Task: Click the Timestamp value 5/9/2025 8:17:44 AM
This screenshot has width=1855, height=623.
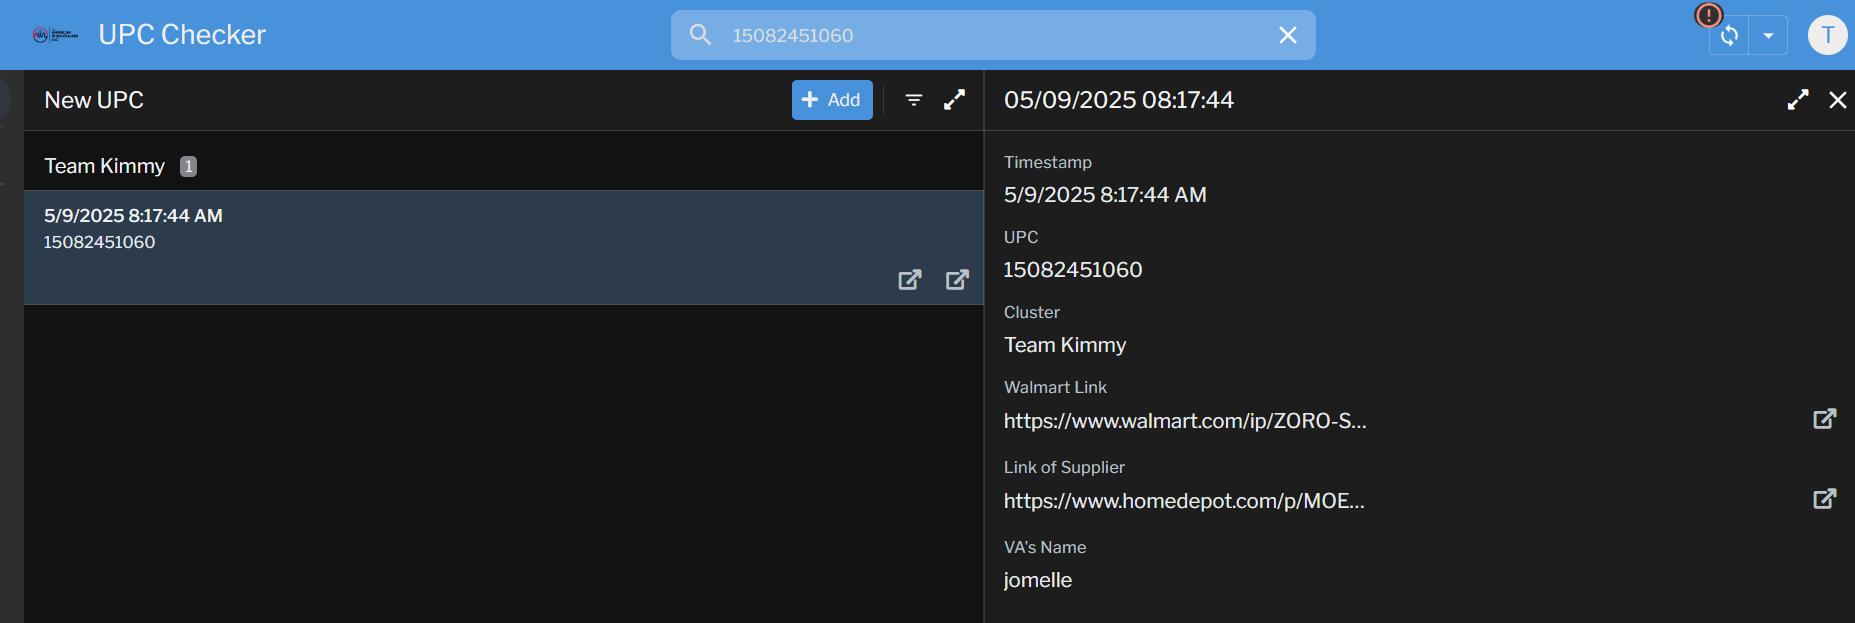Action: point(1105,195)
